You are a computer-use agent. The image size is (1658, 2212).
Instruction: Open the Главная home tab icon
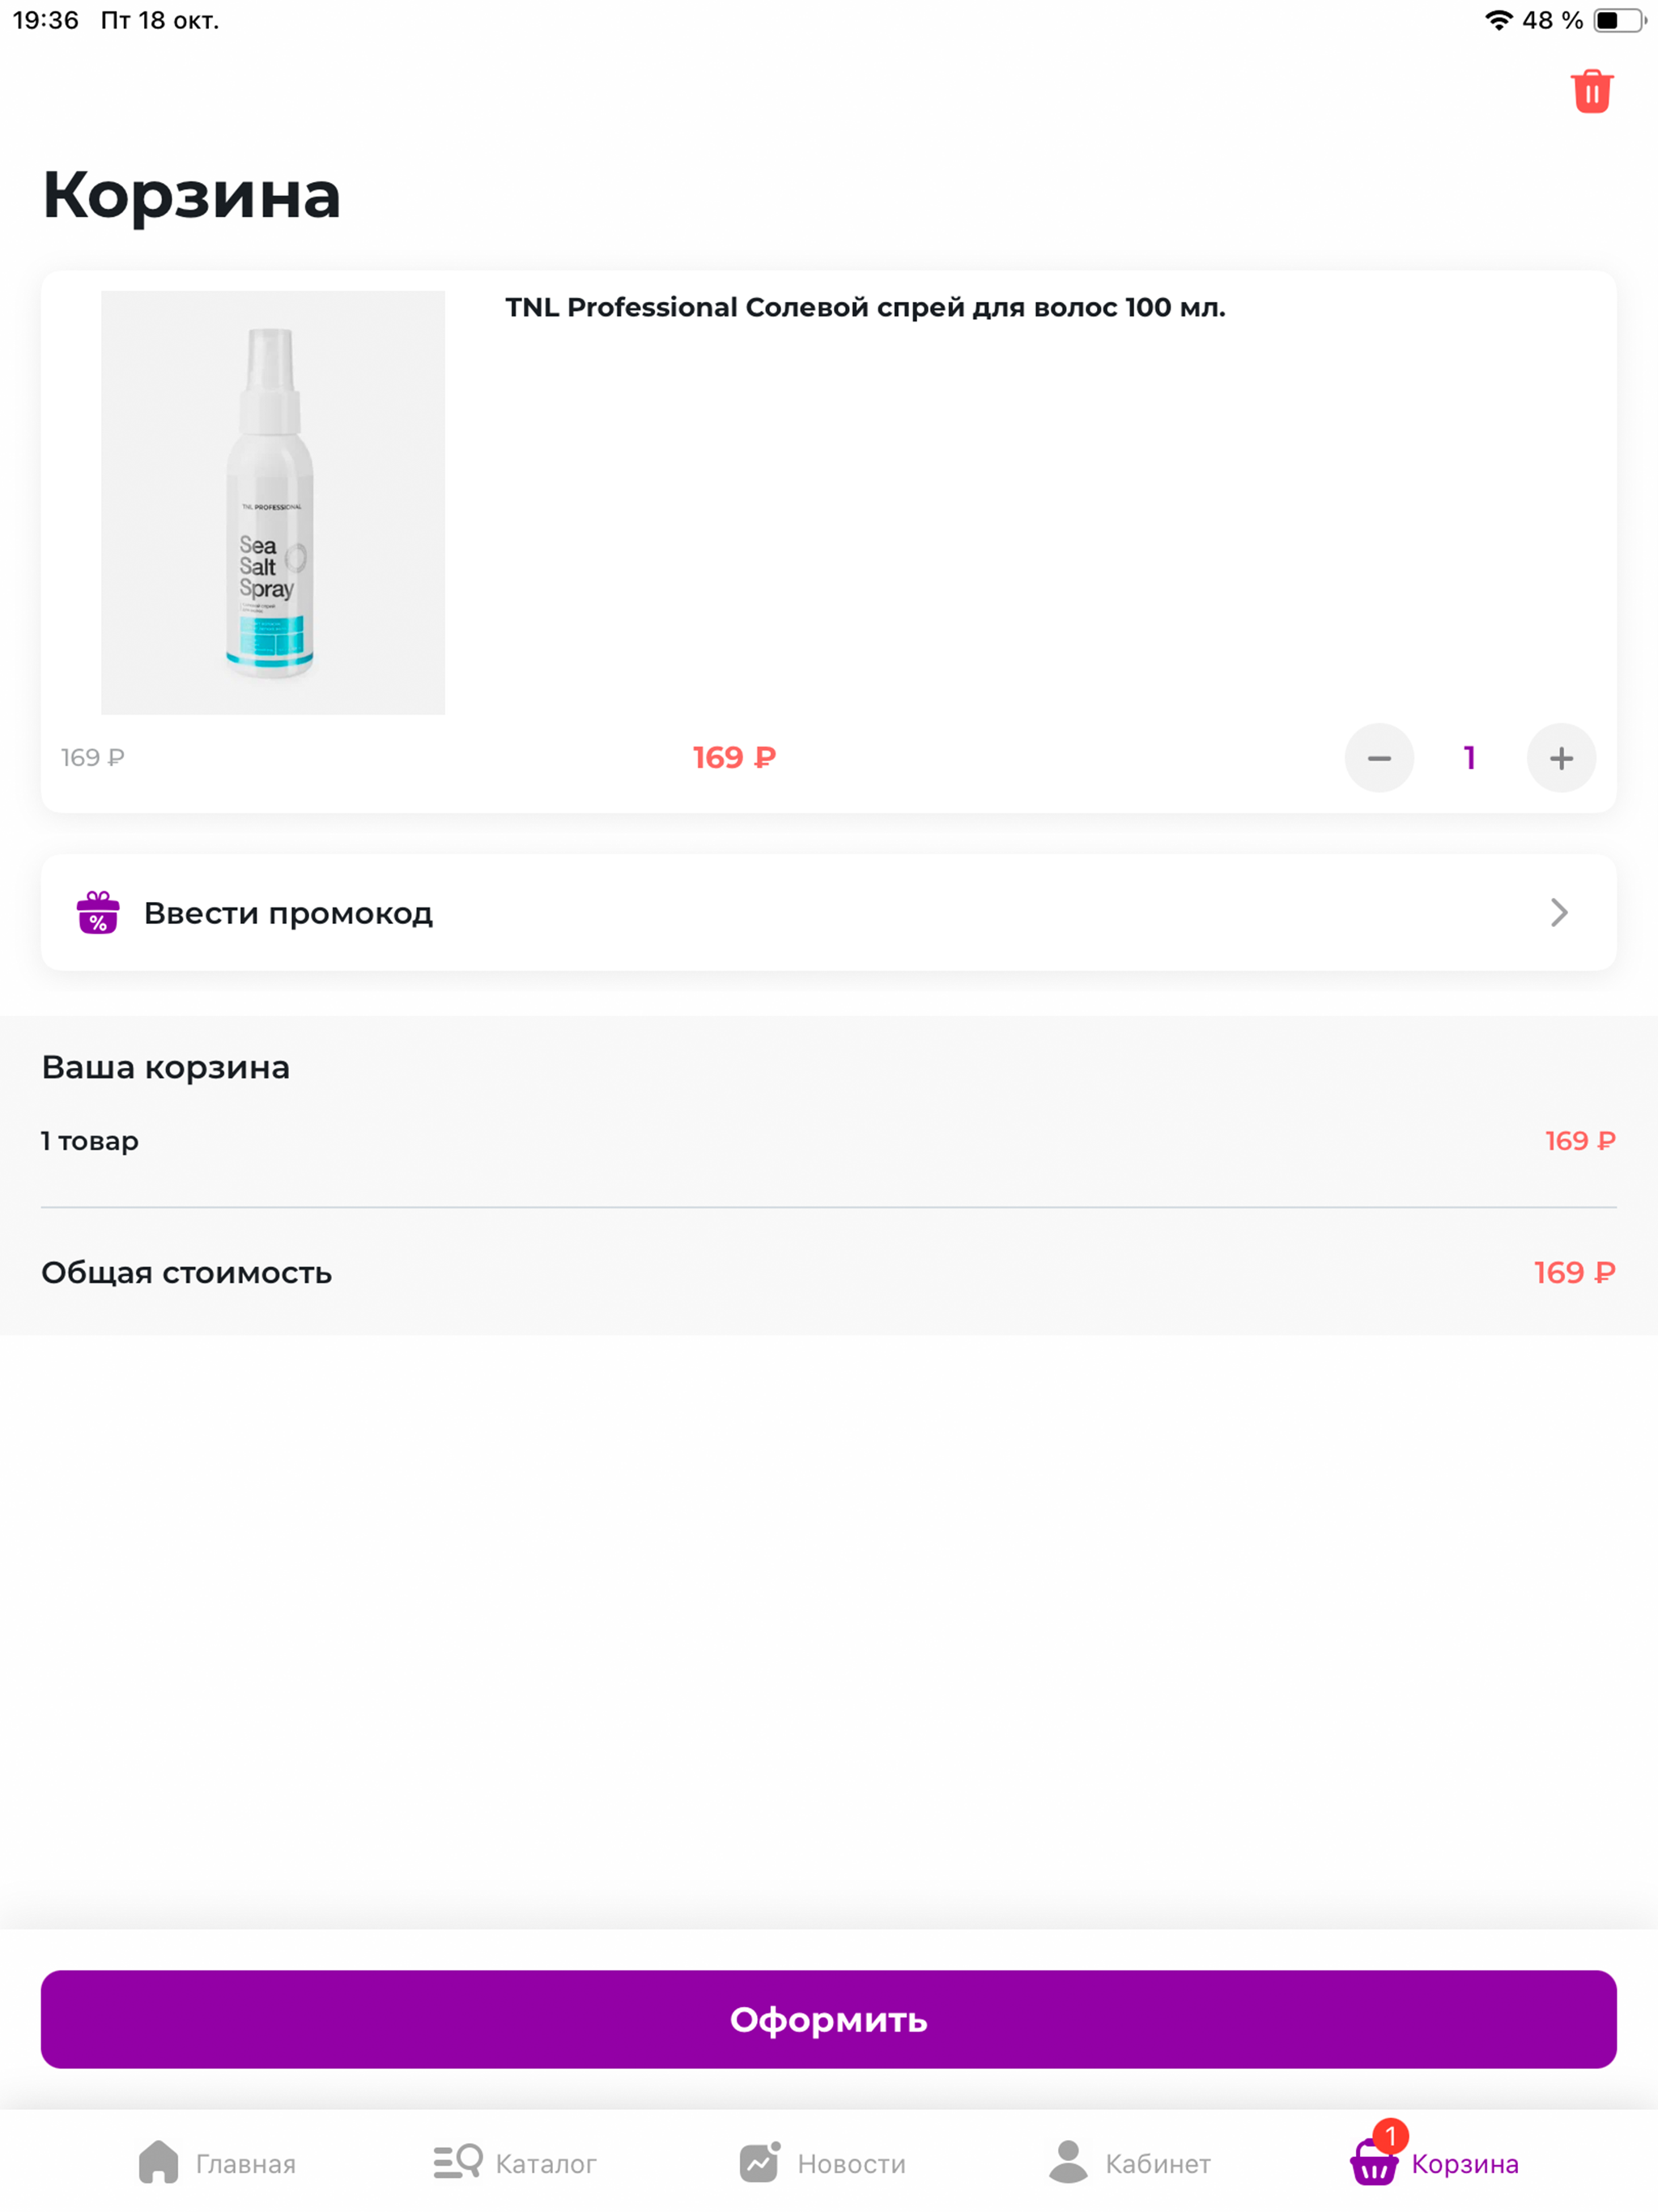(158, 2162)
